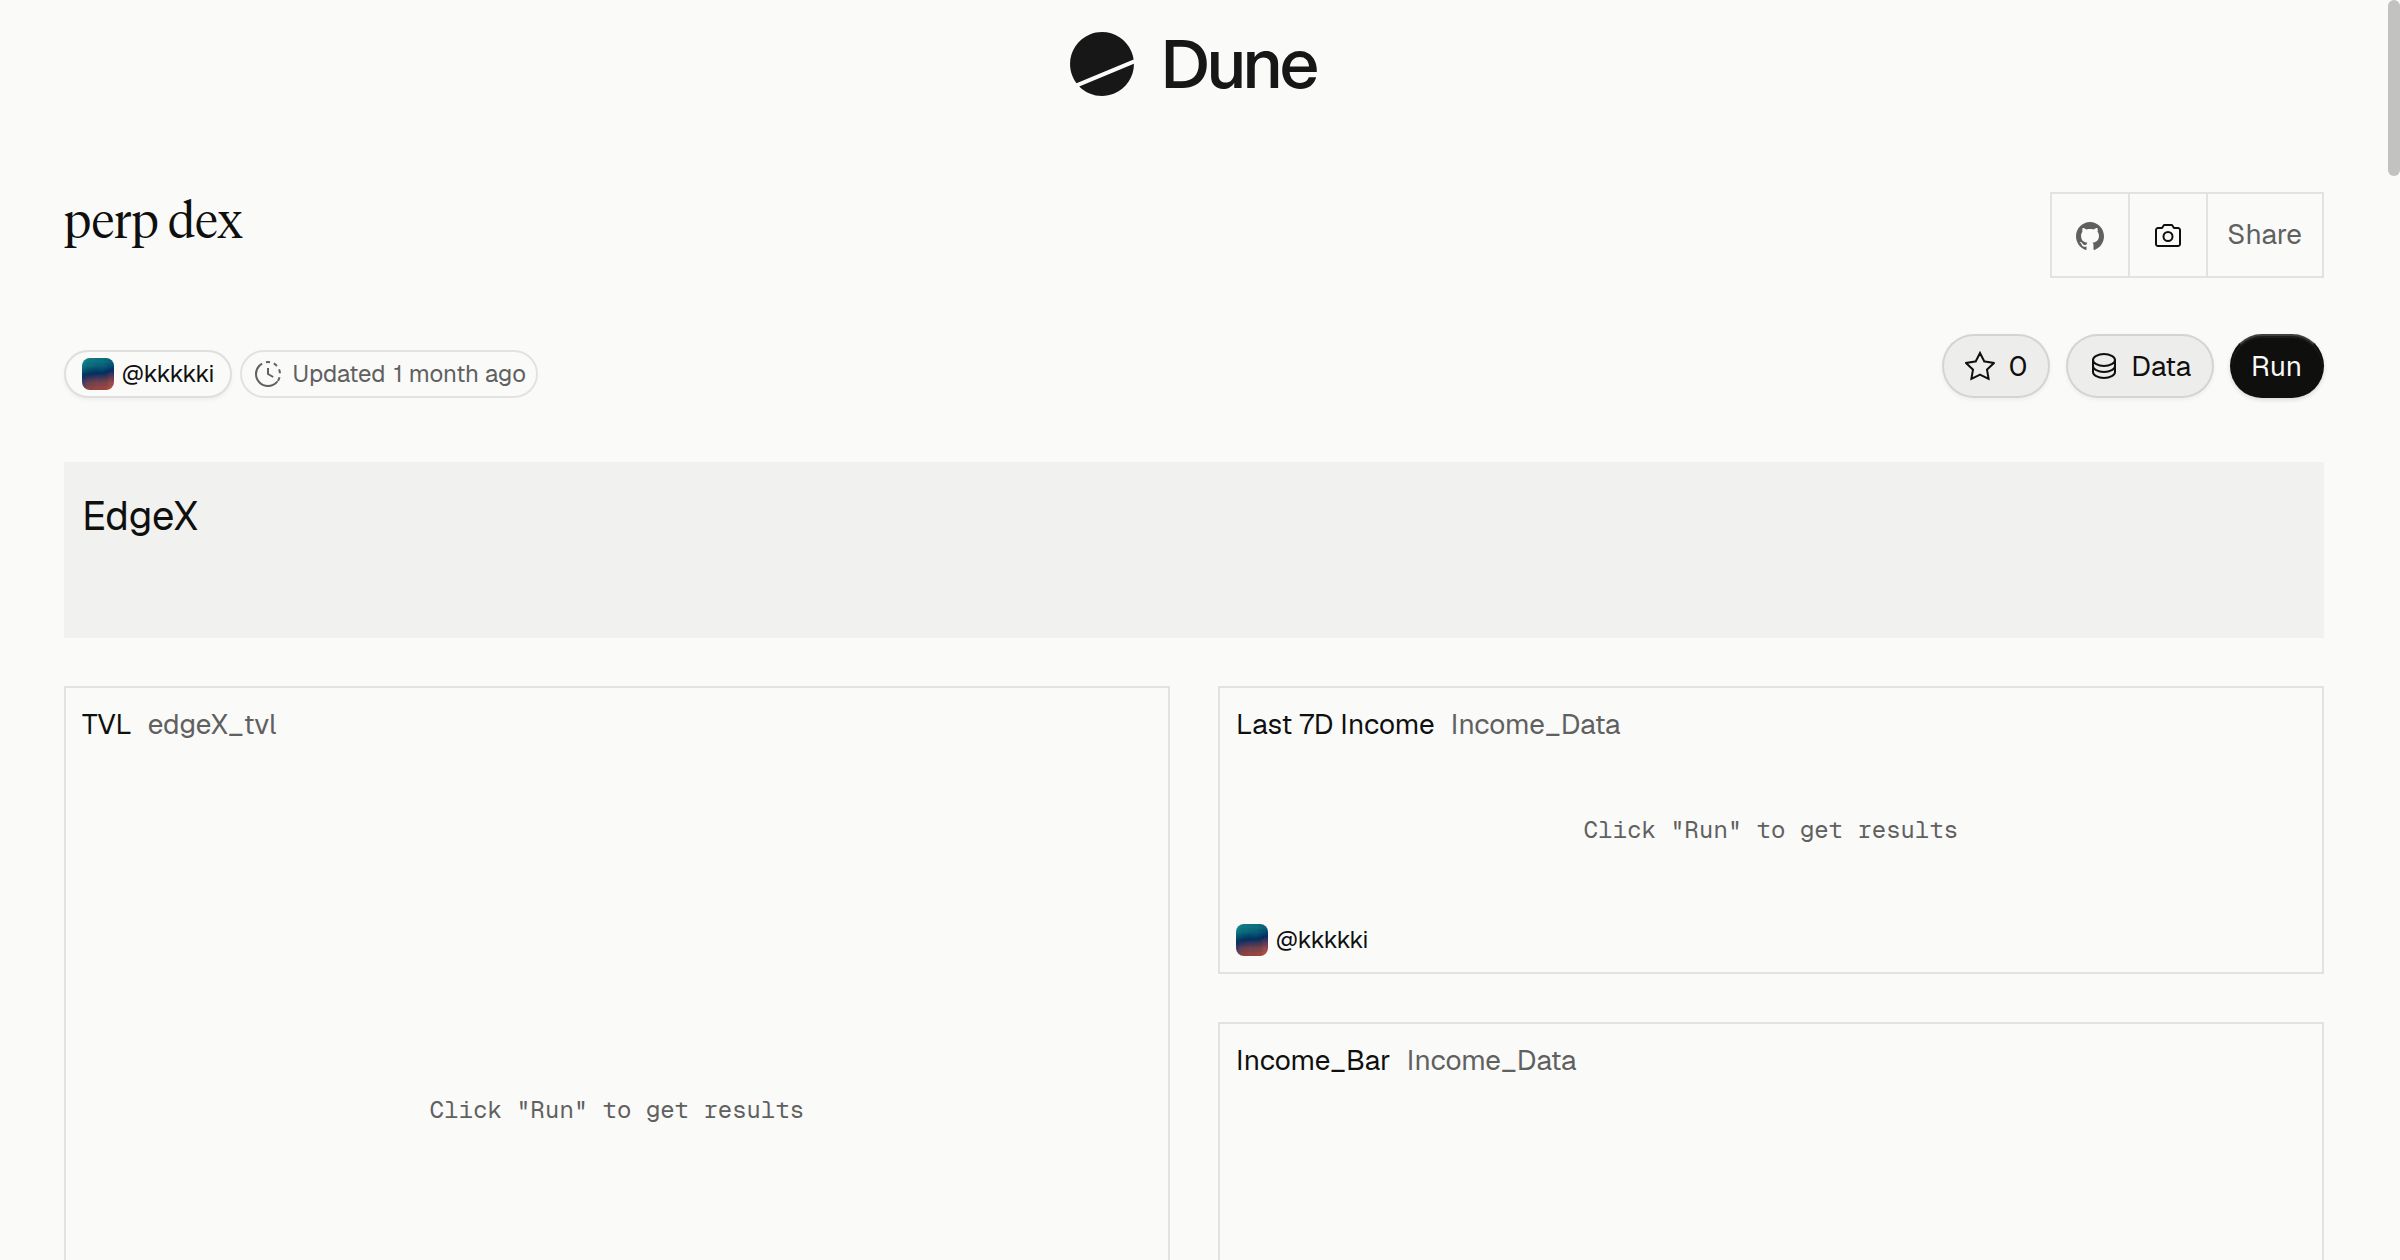Click the Updated 1 month ago badge
Image resolution: width=2400 pixels, height=1260 pixels.
[389, 374]
